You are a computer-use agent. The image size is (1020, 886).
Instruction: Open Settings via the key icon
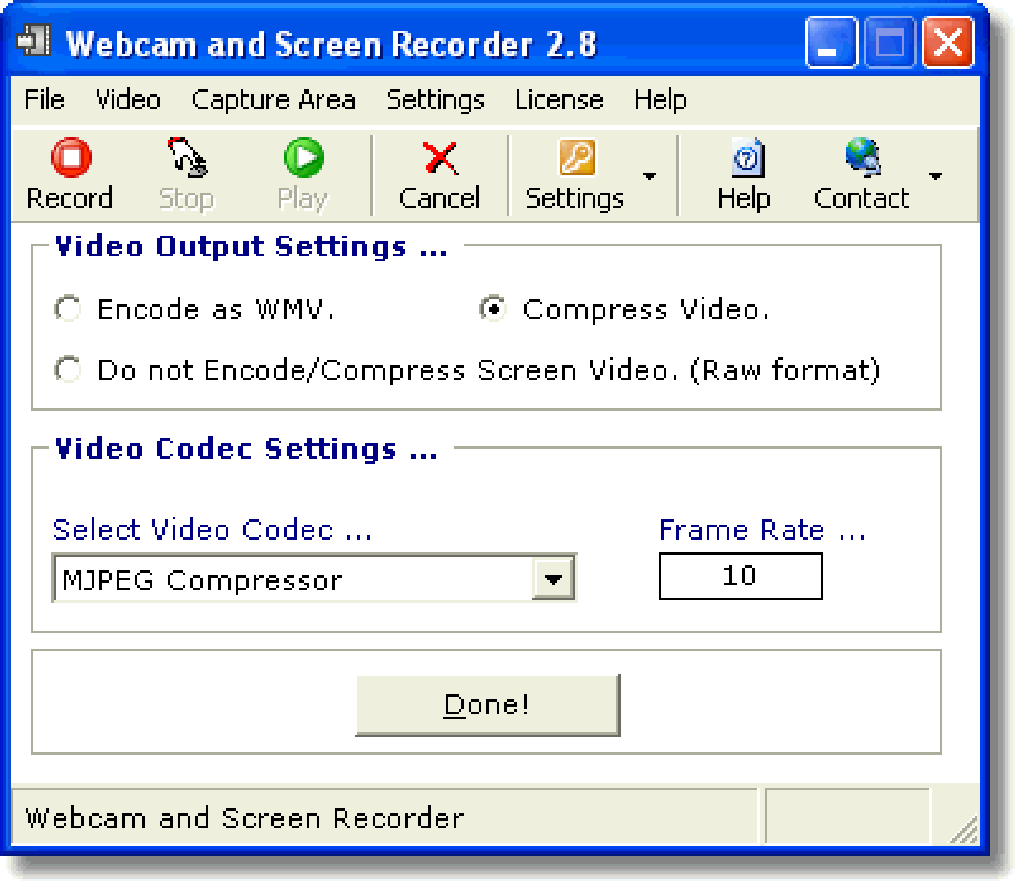tap(577, 157)
